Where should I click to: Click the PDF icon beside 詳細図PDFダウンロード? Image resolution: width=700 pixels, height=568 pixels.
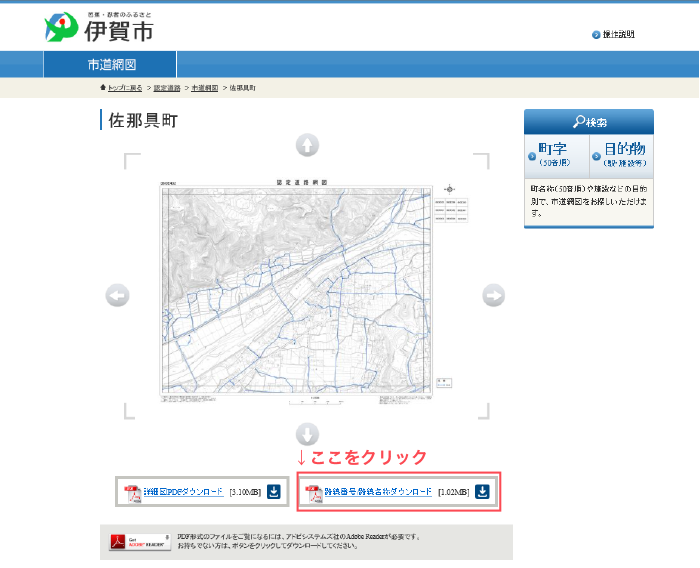click(x=133, y=494)
